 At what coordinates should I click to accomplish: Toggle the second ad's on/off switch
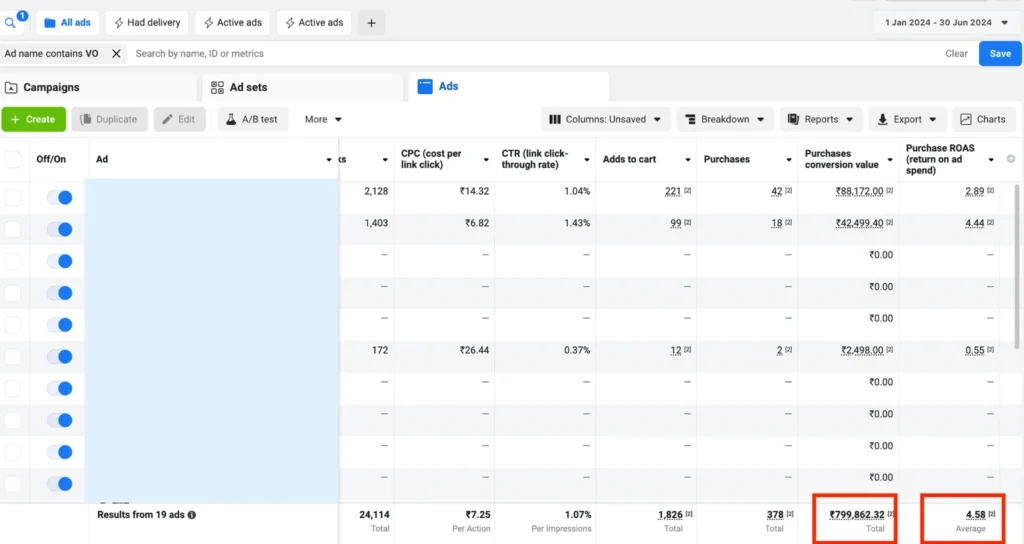59,229
